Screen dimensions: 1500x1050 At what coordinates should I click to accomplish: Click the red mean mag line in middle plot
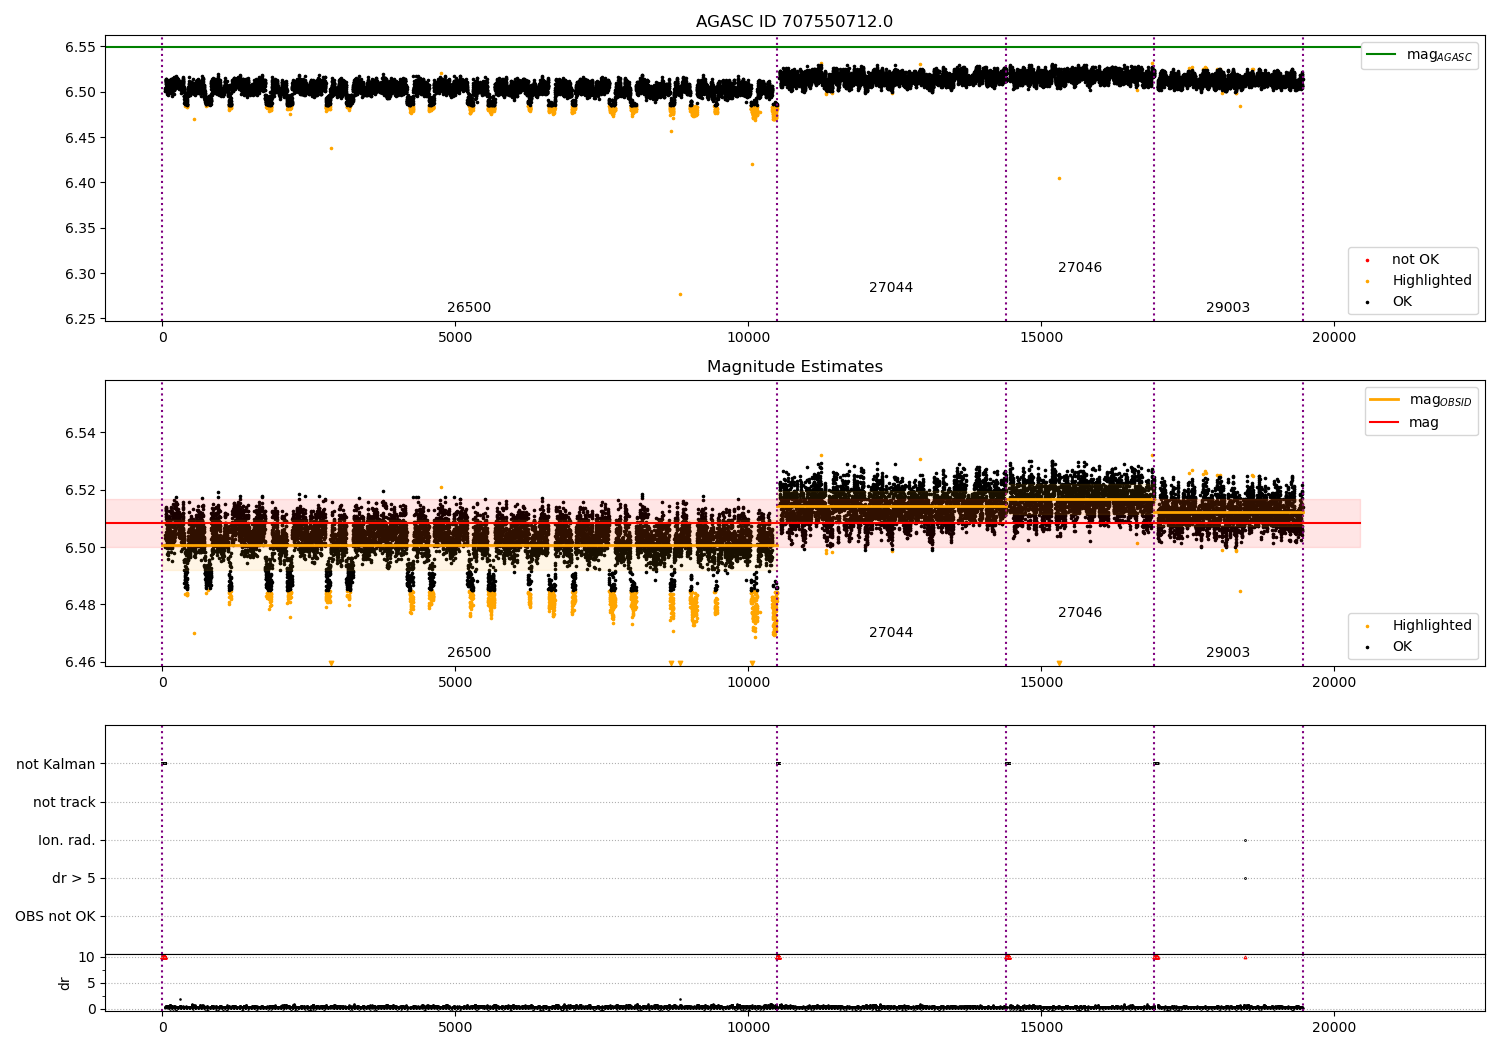732,523
